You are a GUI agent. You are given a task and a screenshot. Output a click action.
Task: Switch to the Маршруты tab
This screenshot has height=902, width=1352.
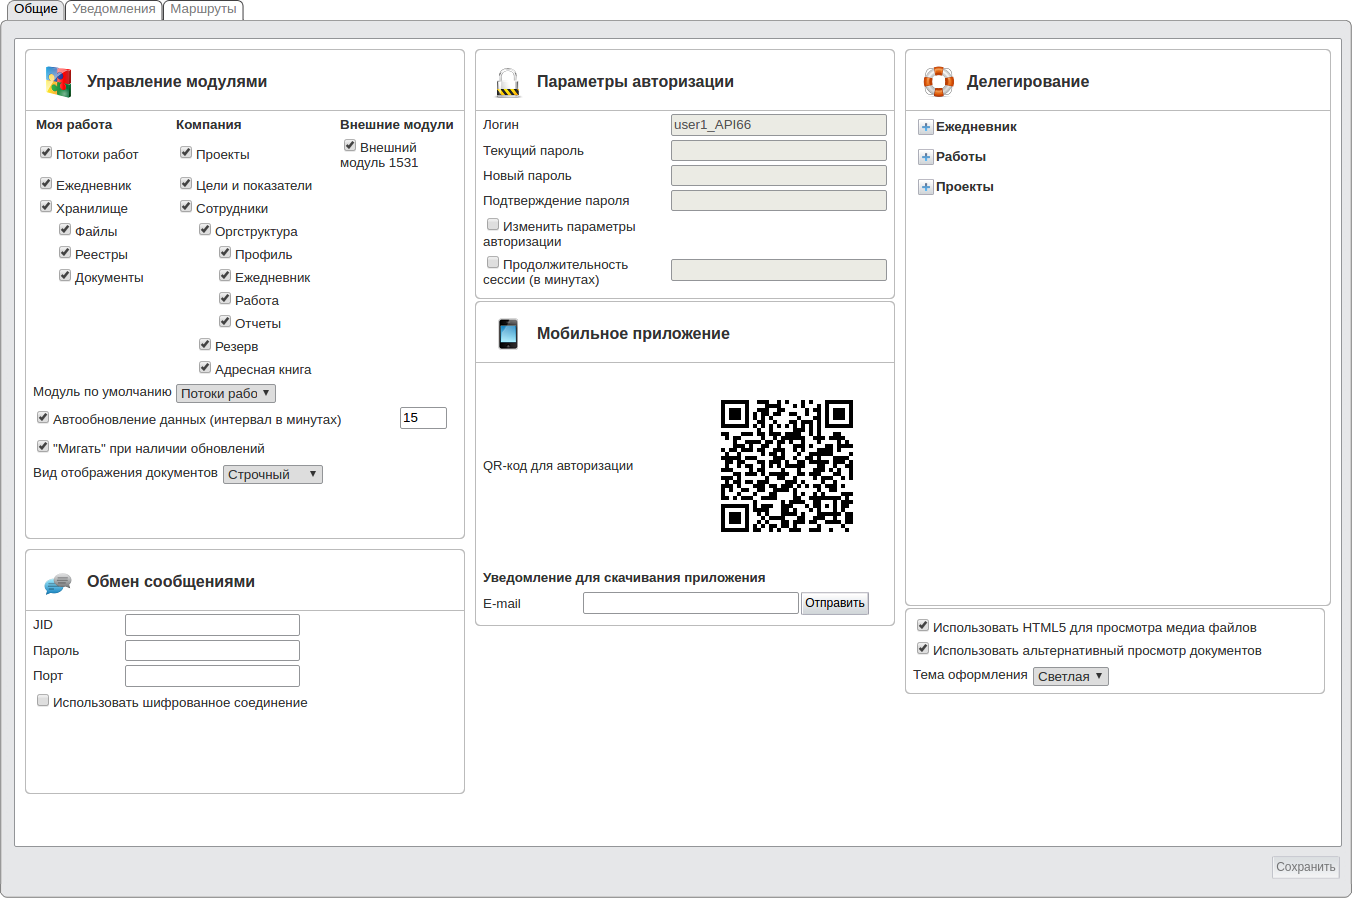click(x=203, y=9)
